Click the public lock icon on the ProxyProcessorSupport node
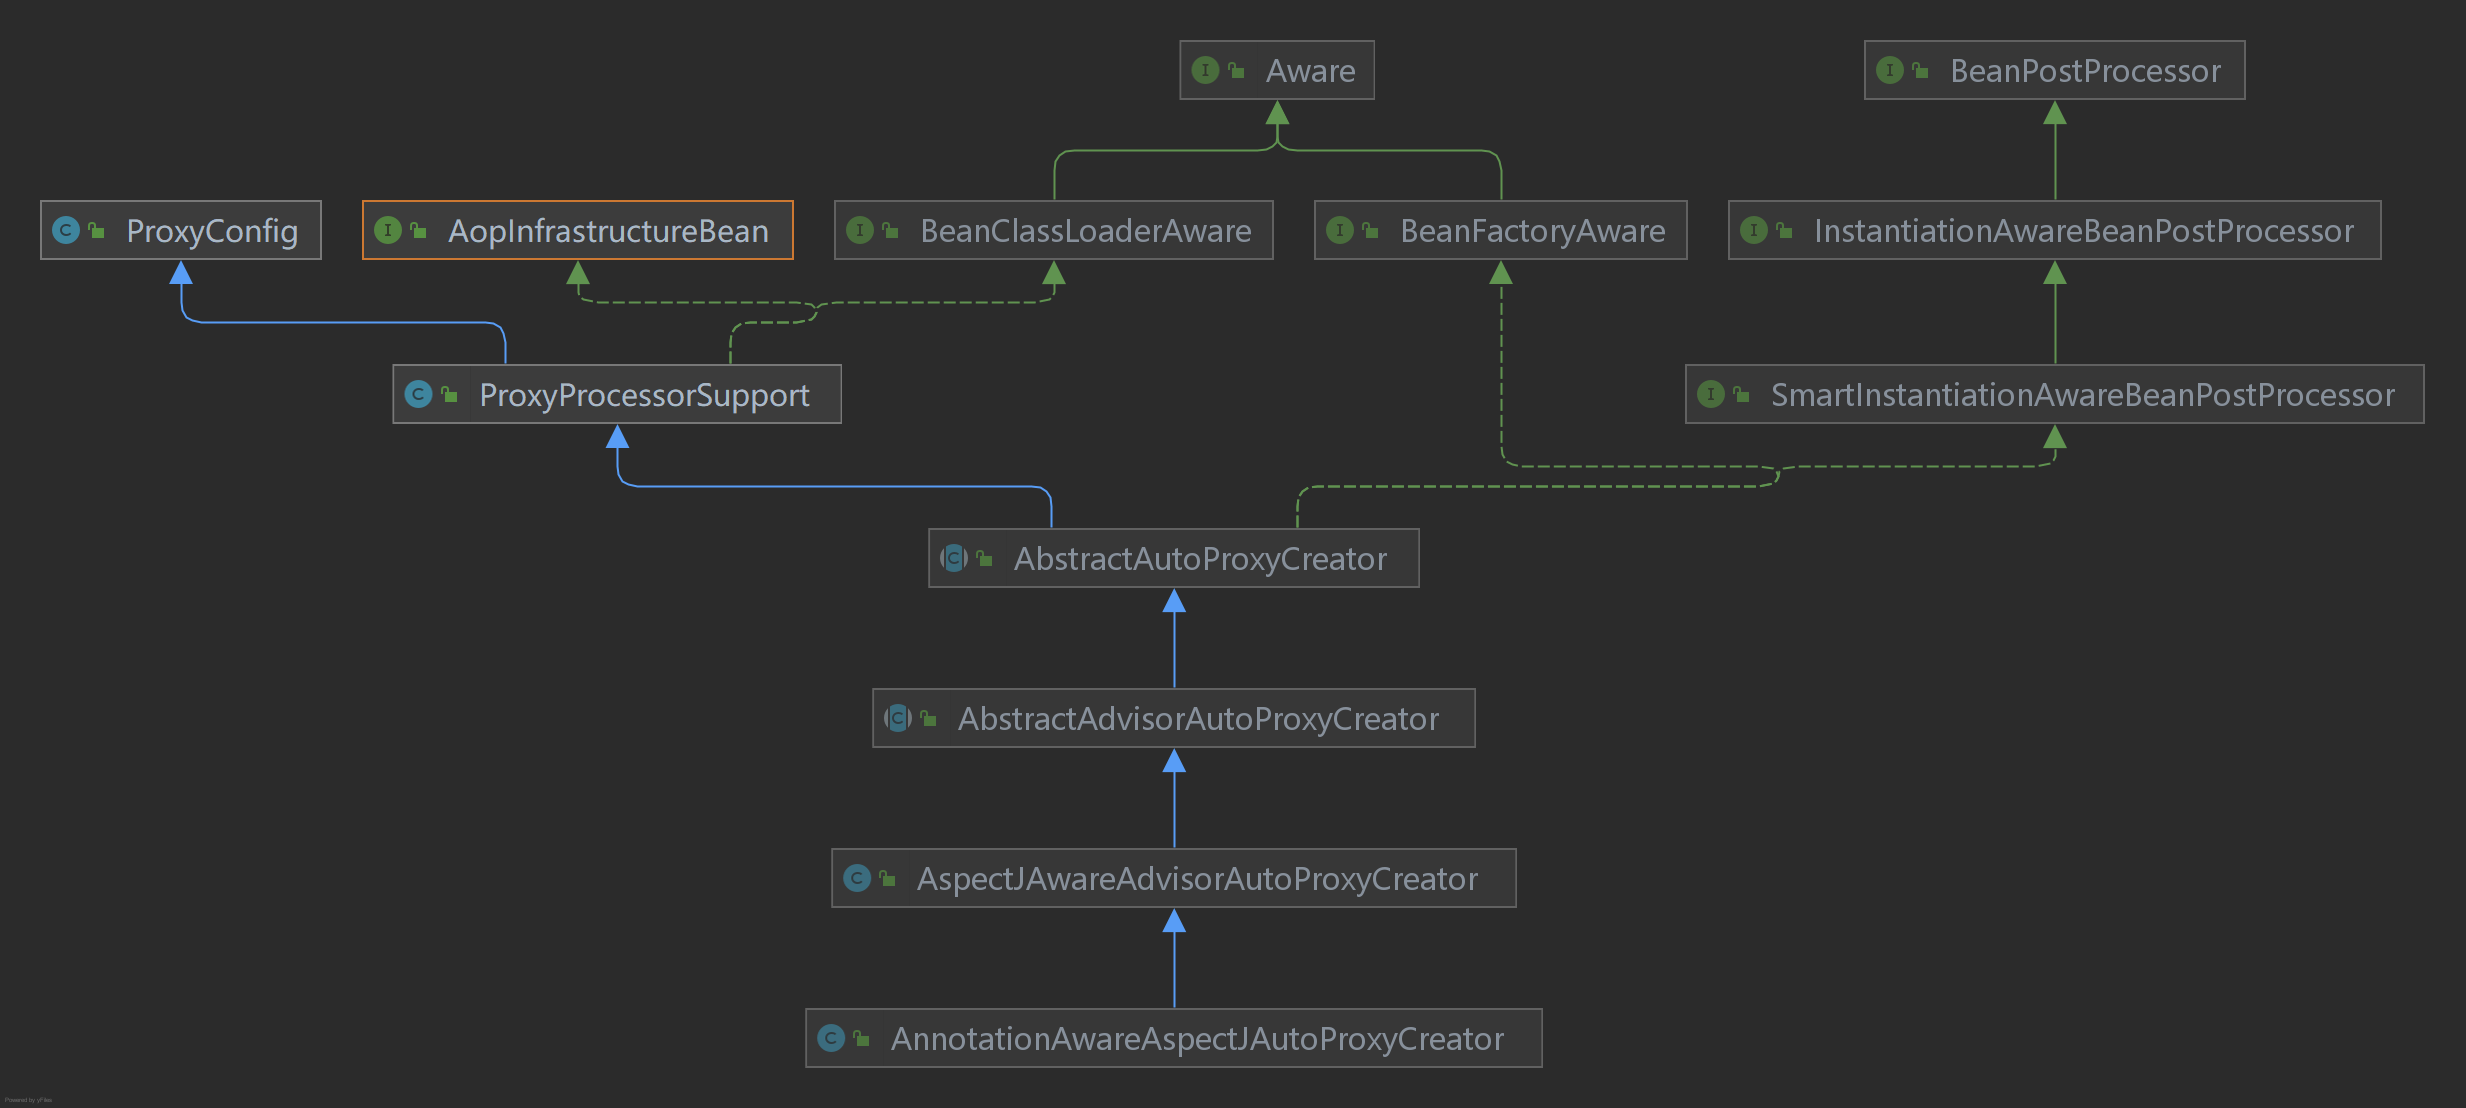This screenshot has width=2466, height=1108. tap(449, 394)
